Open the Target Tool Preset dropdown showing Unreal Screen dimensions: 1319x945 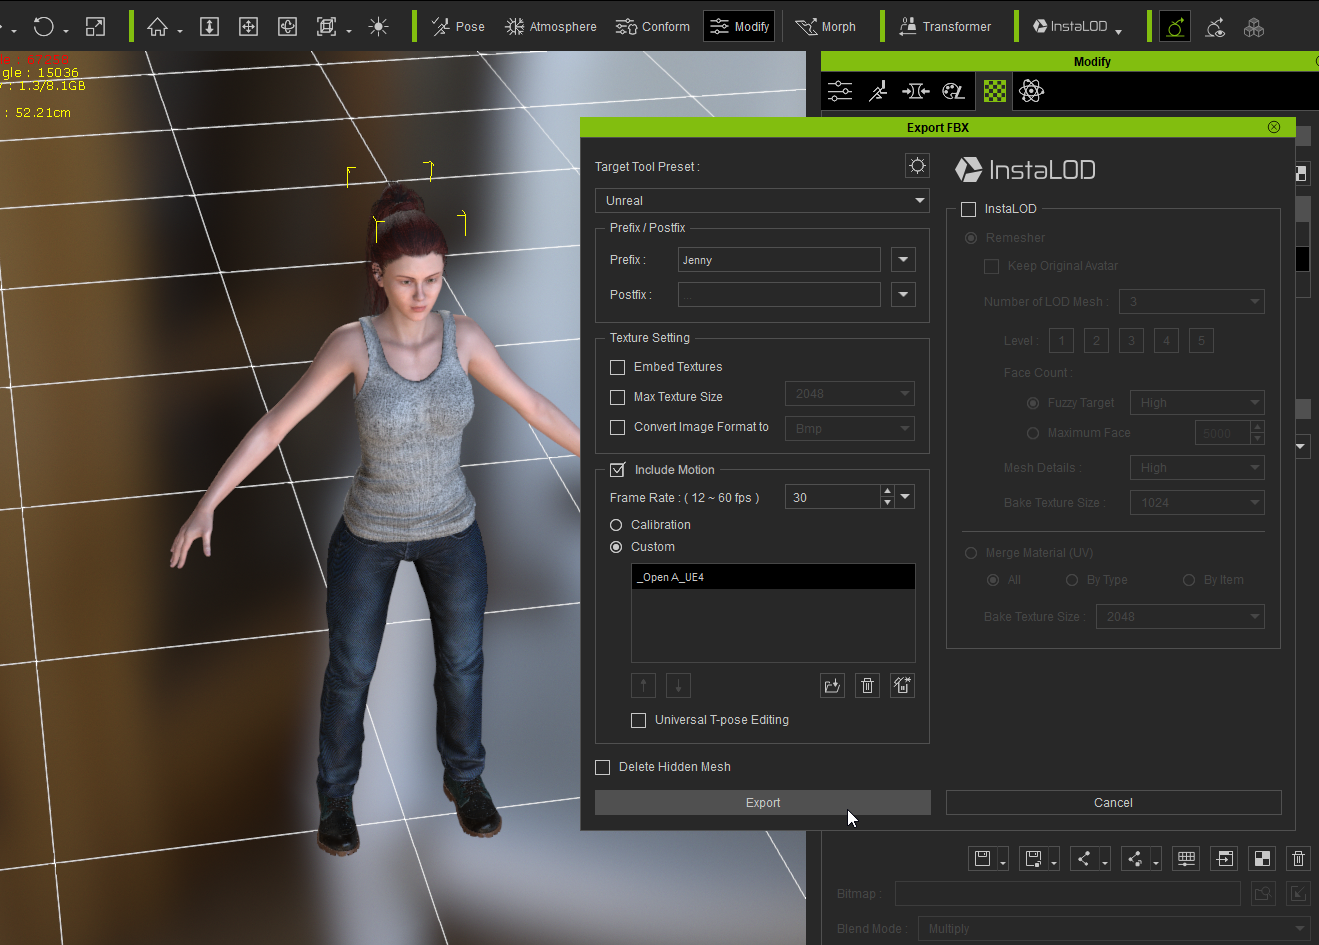tap(762, 201)
